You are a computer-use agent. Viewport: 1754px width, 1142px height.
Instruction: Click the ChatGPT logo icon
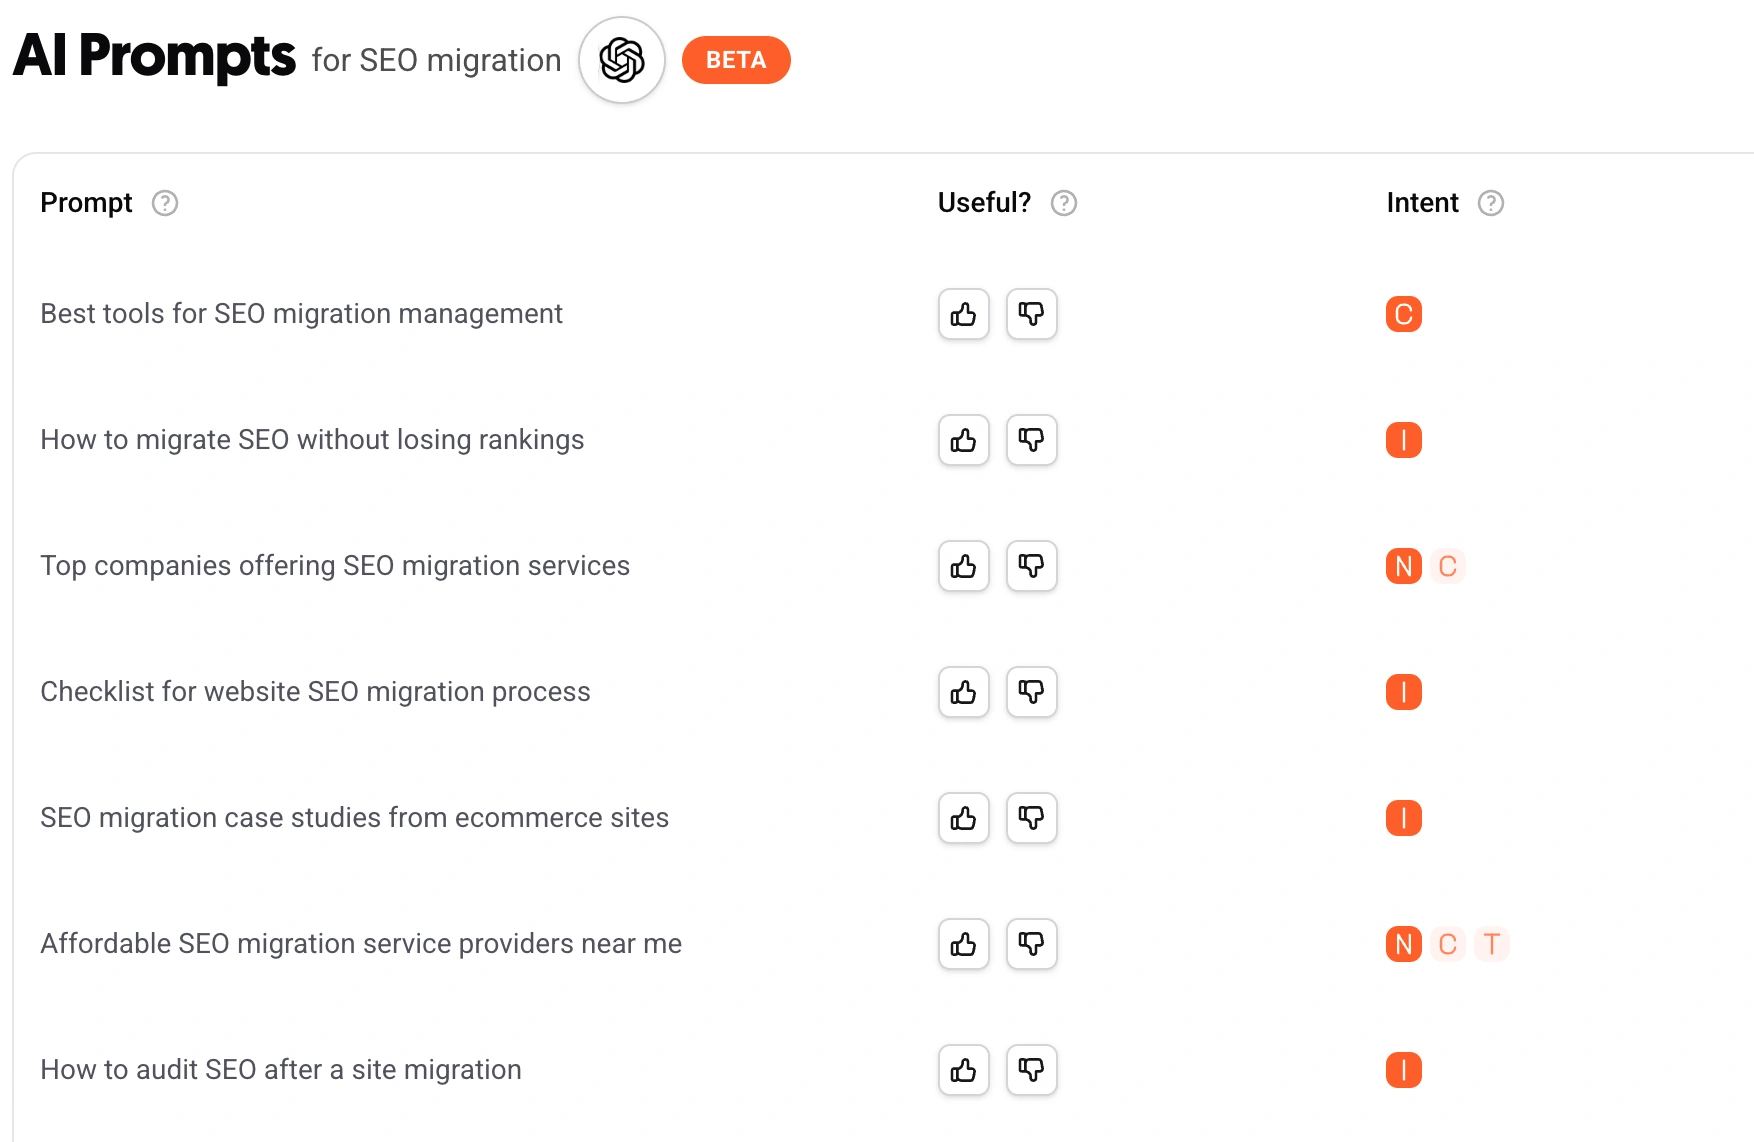click(621, 60)
